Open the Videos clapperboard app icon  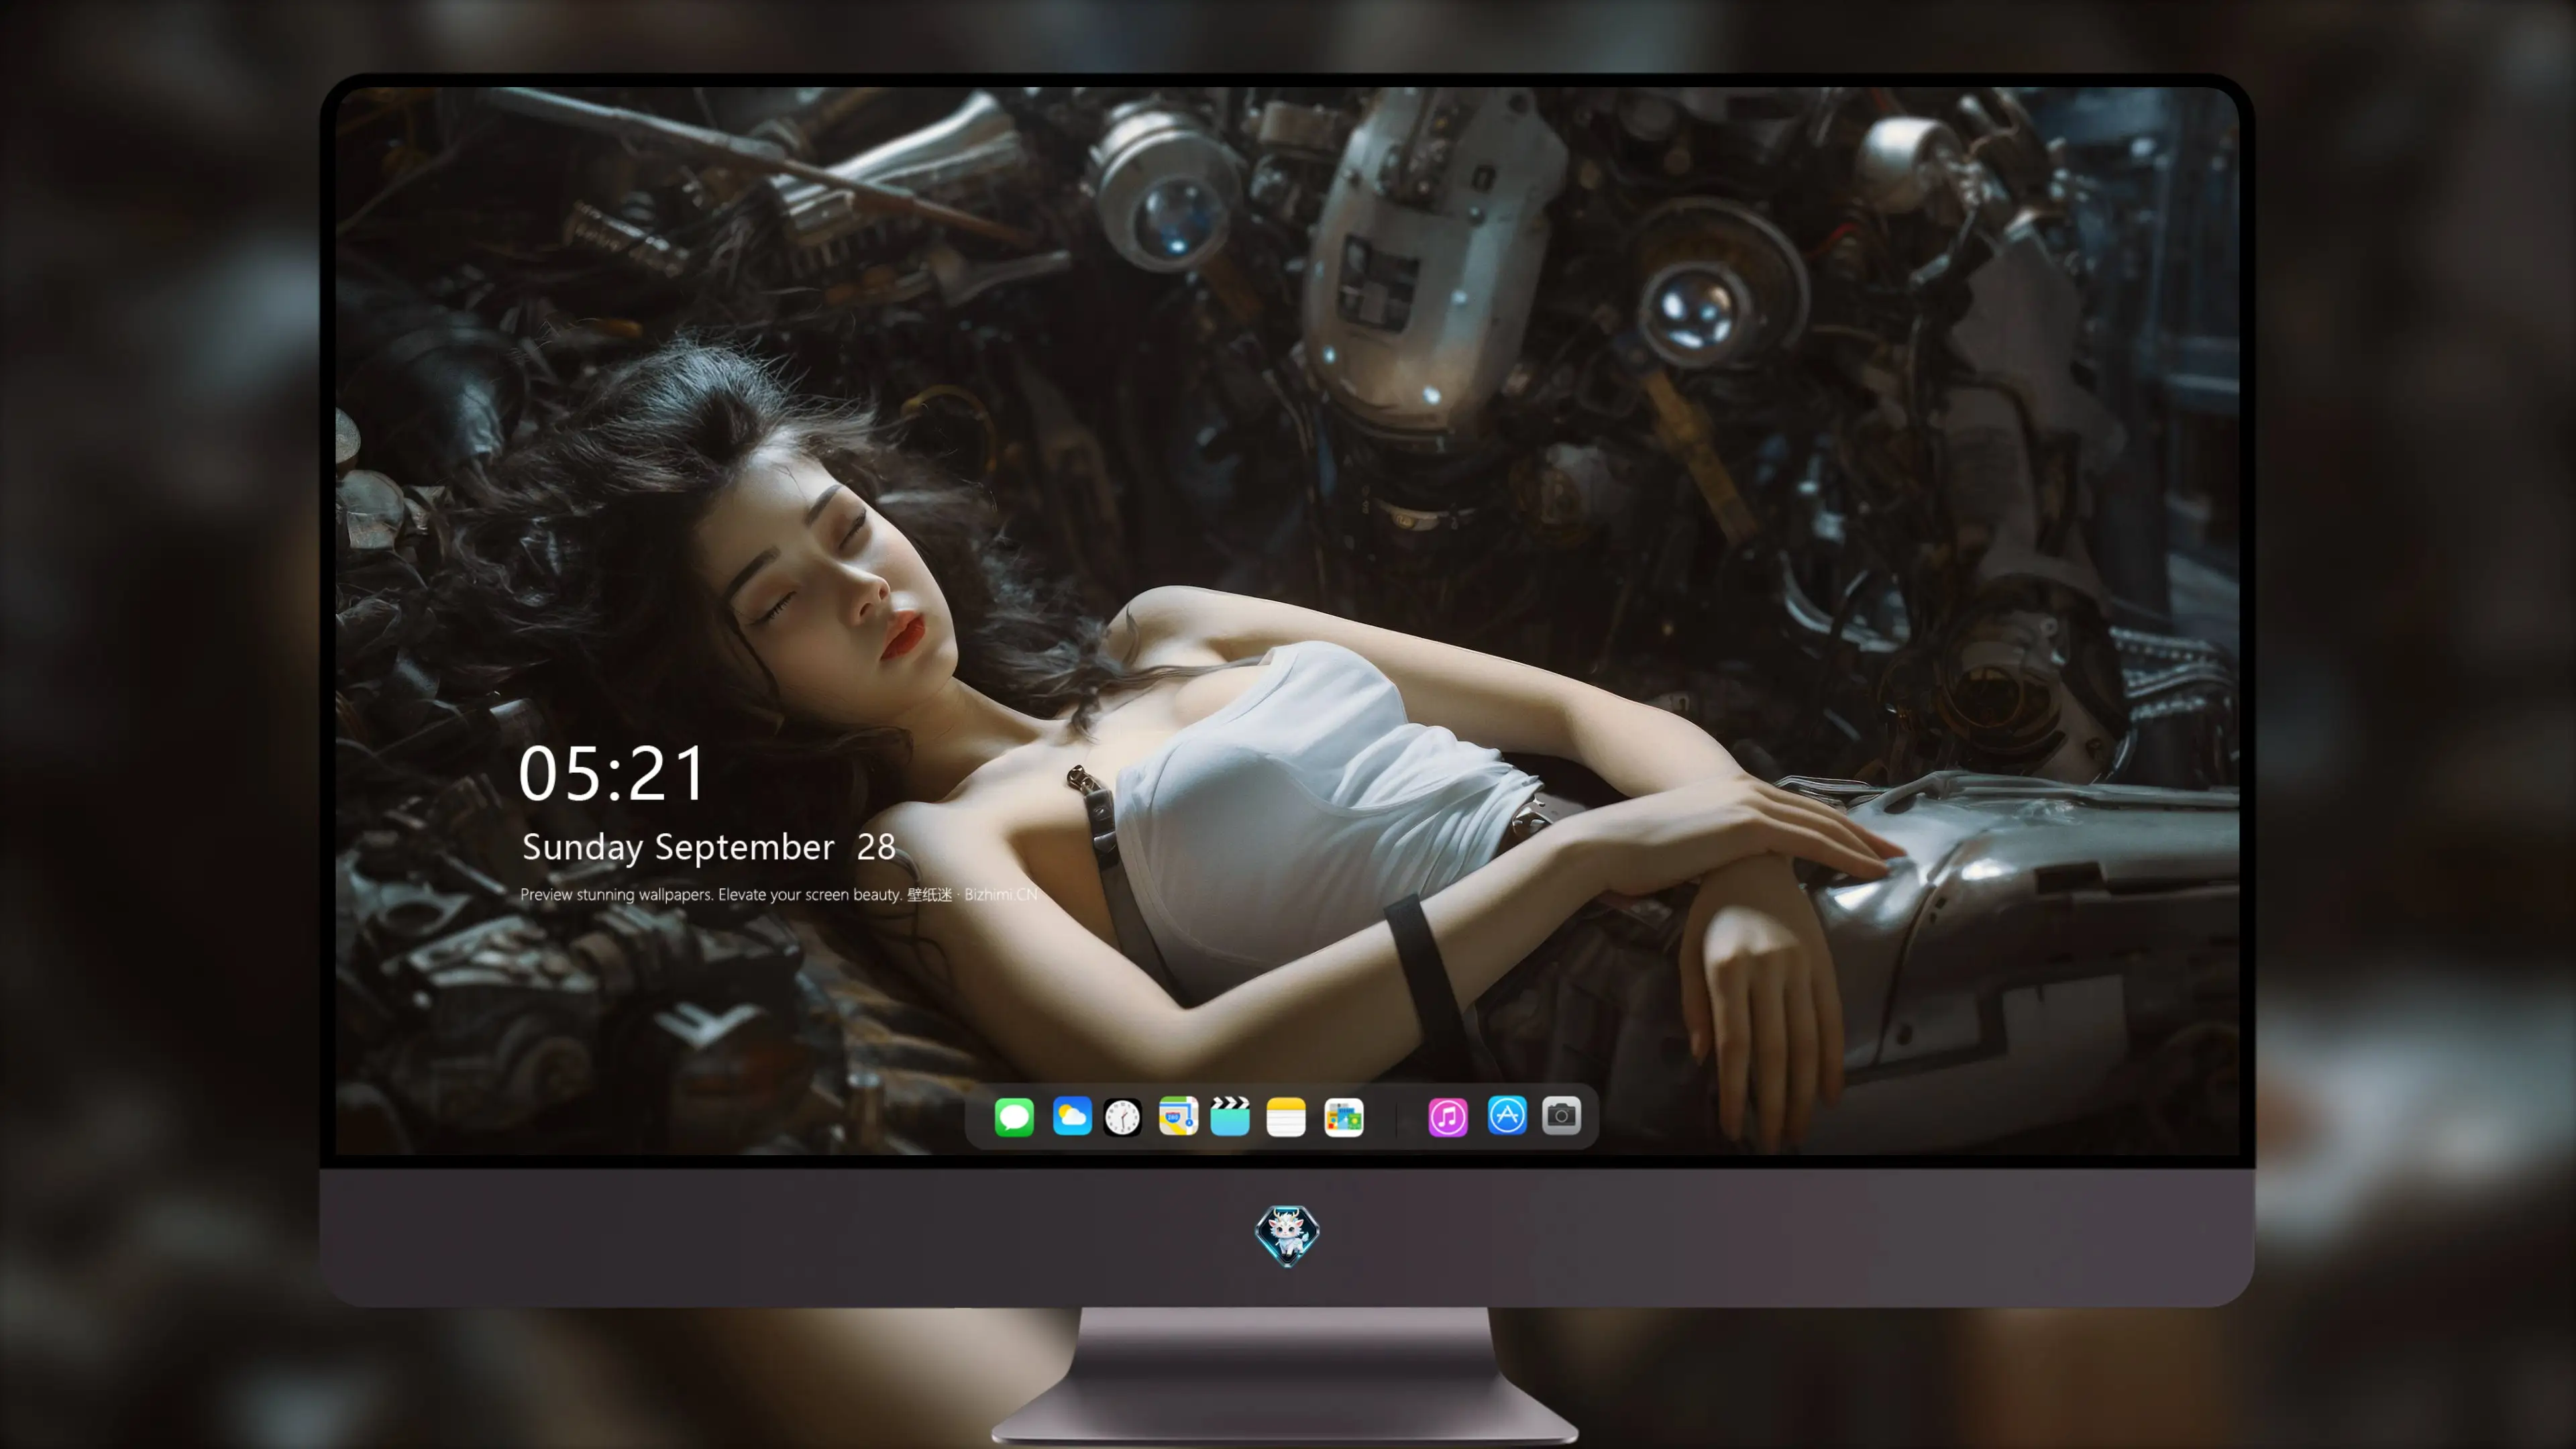(1230, 1116)
